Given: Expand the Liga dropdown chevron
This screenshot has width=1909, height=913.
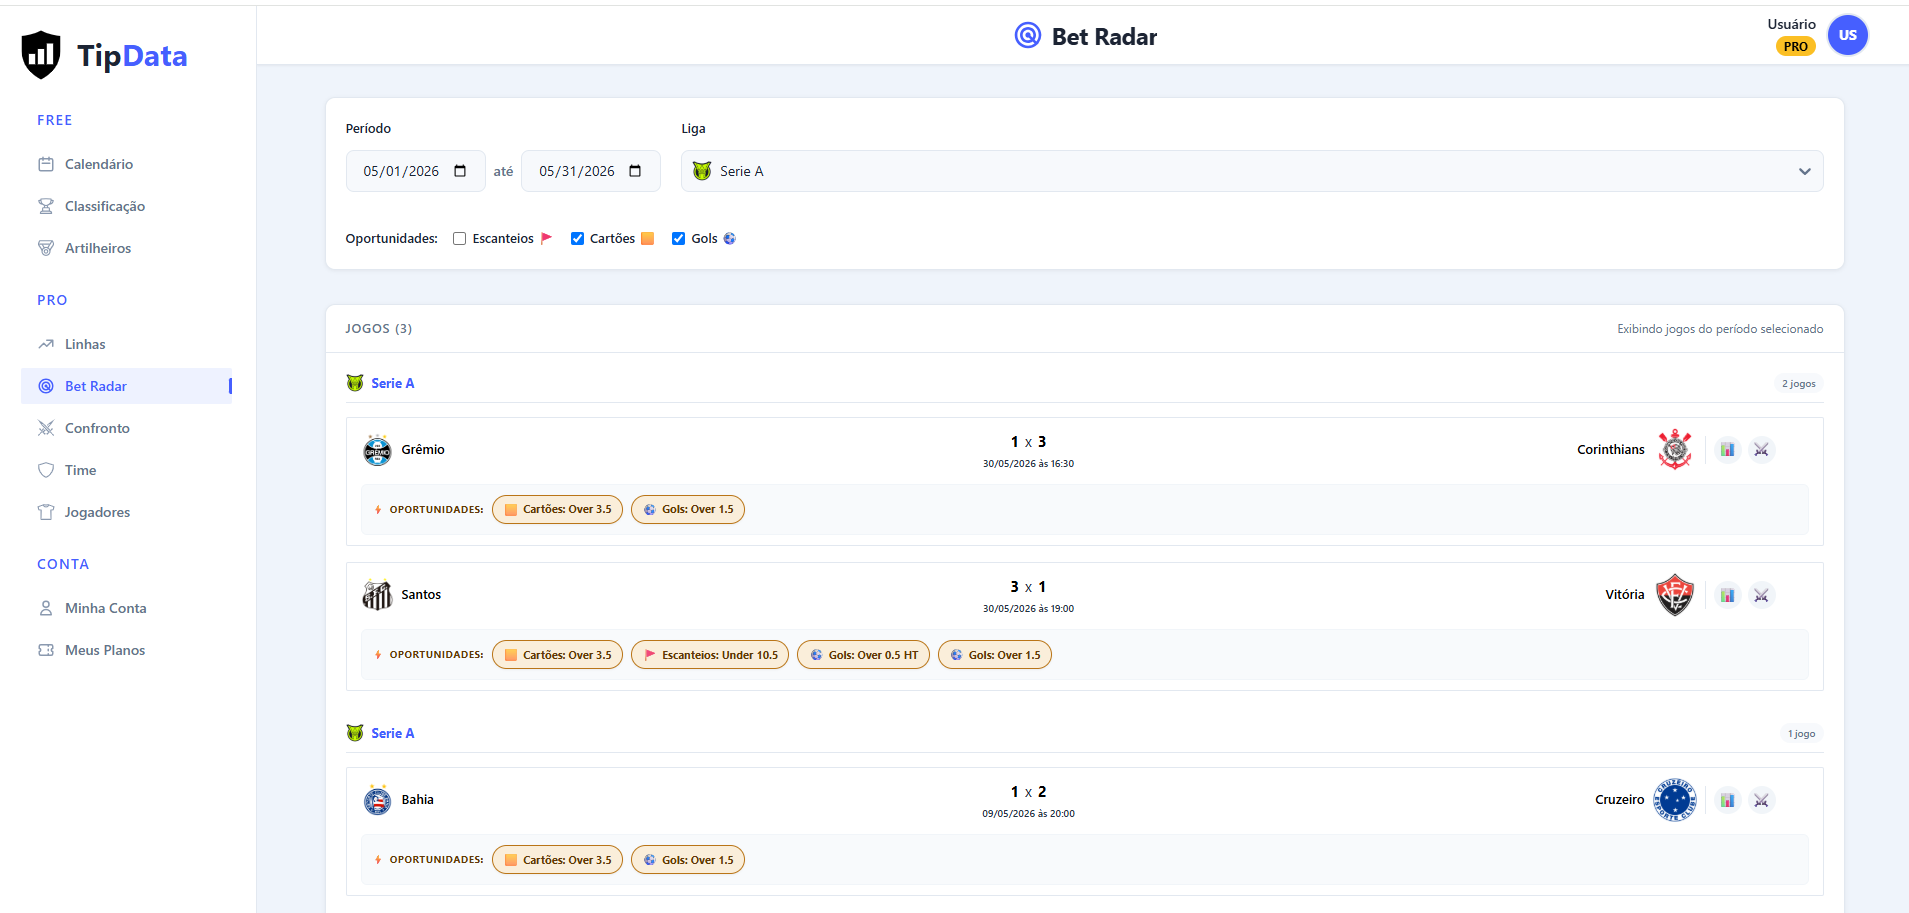Looking at the screenshot, I should [1804, 171].
